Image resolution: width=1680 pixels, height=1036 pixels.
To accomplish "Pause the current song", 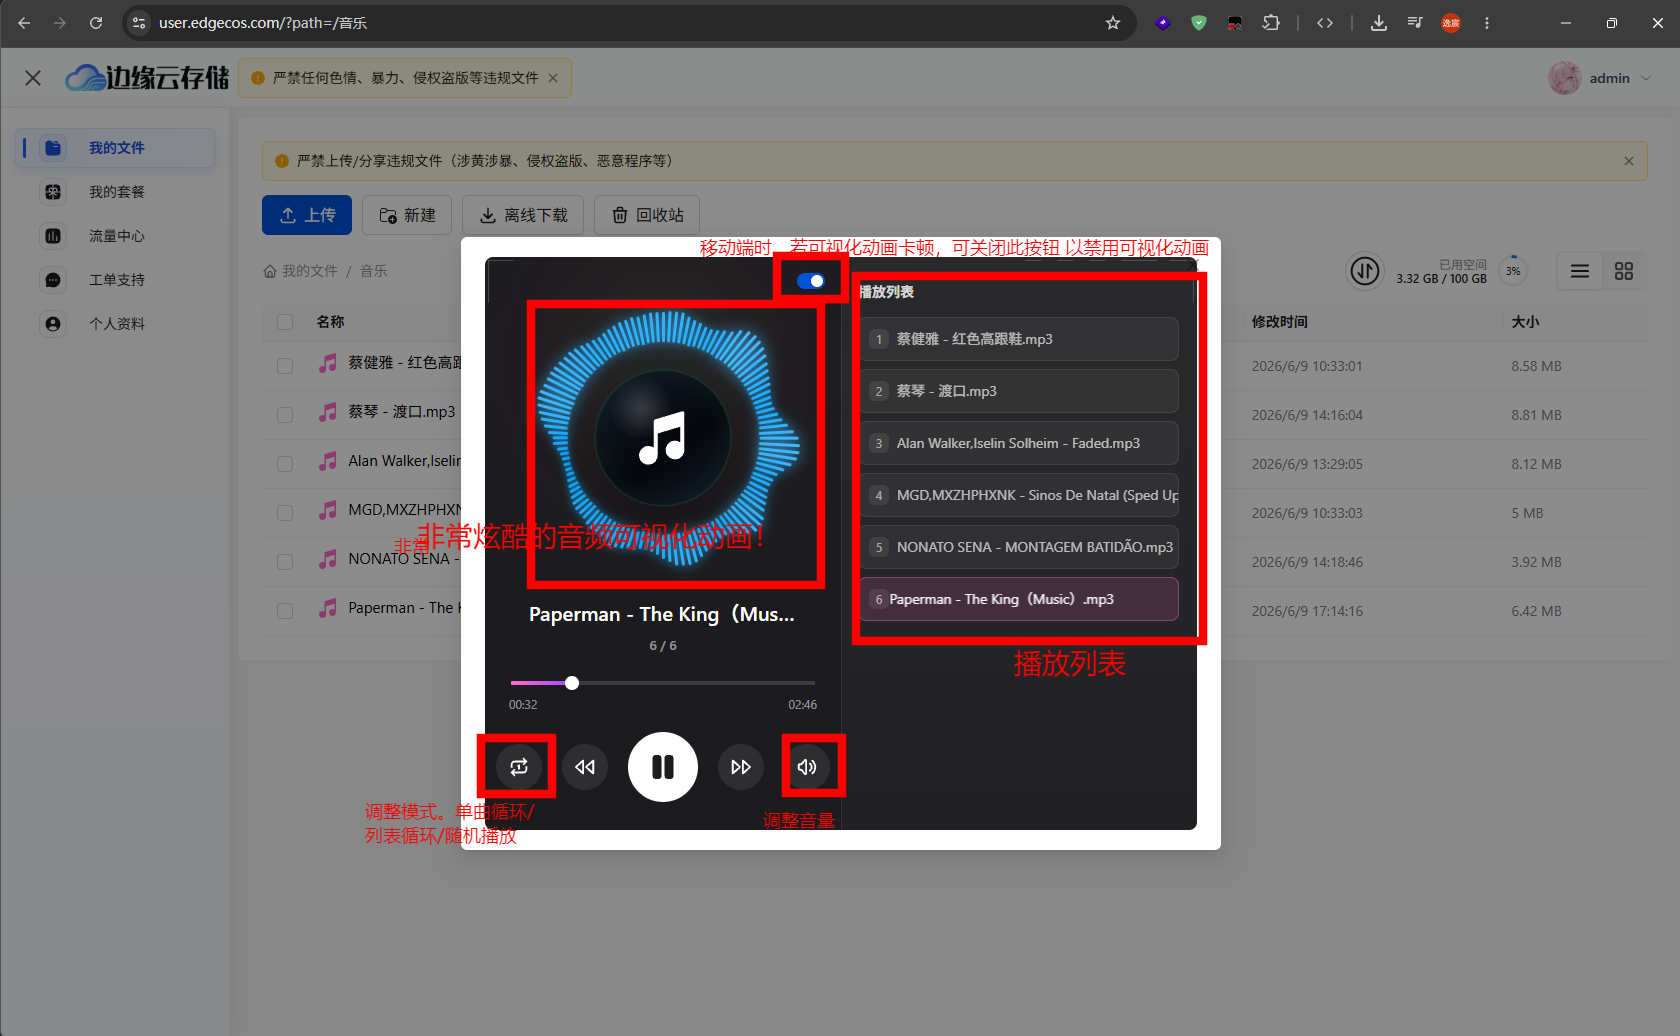I will [663, 767].
